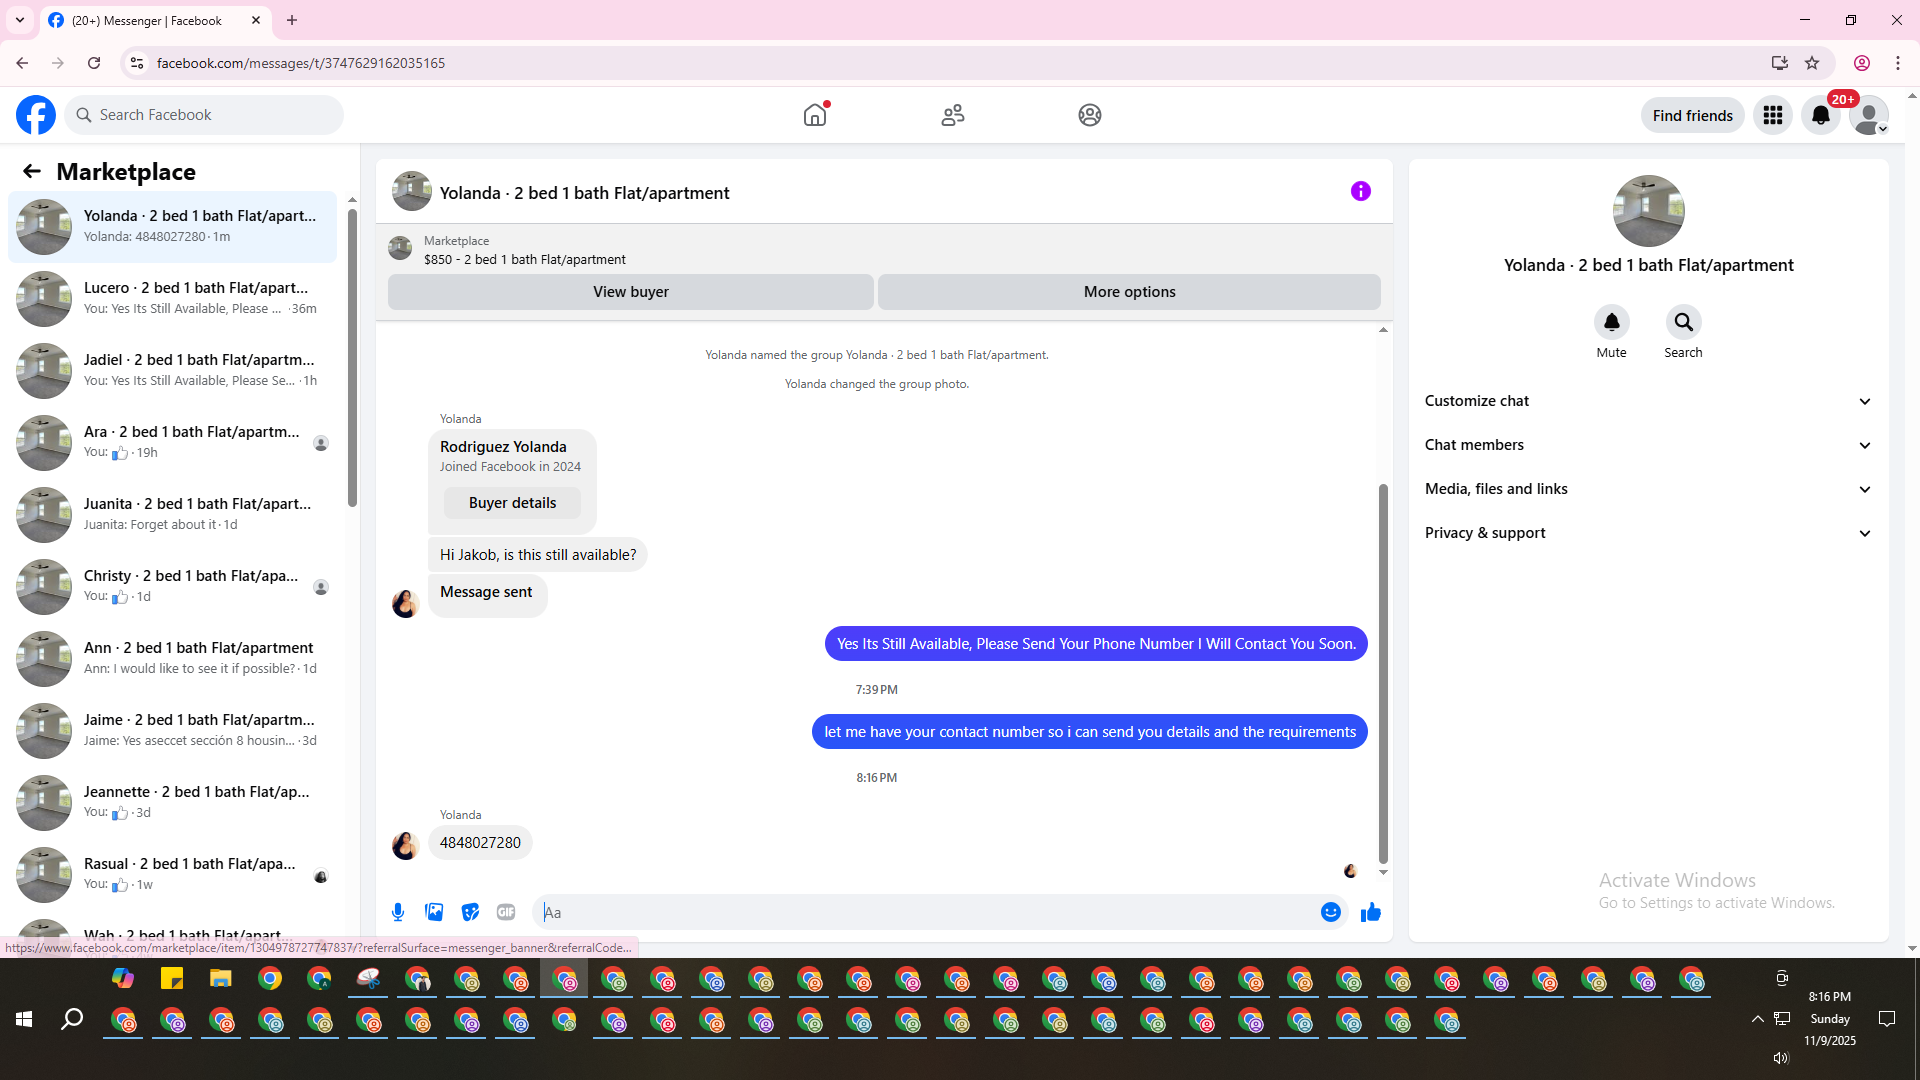Open the tab search dropdown arrow

[x=20, y=20]
